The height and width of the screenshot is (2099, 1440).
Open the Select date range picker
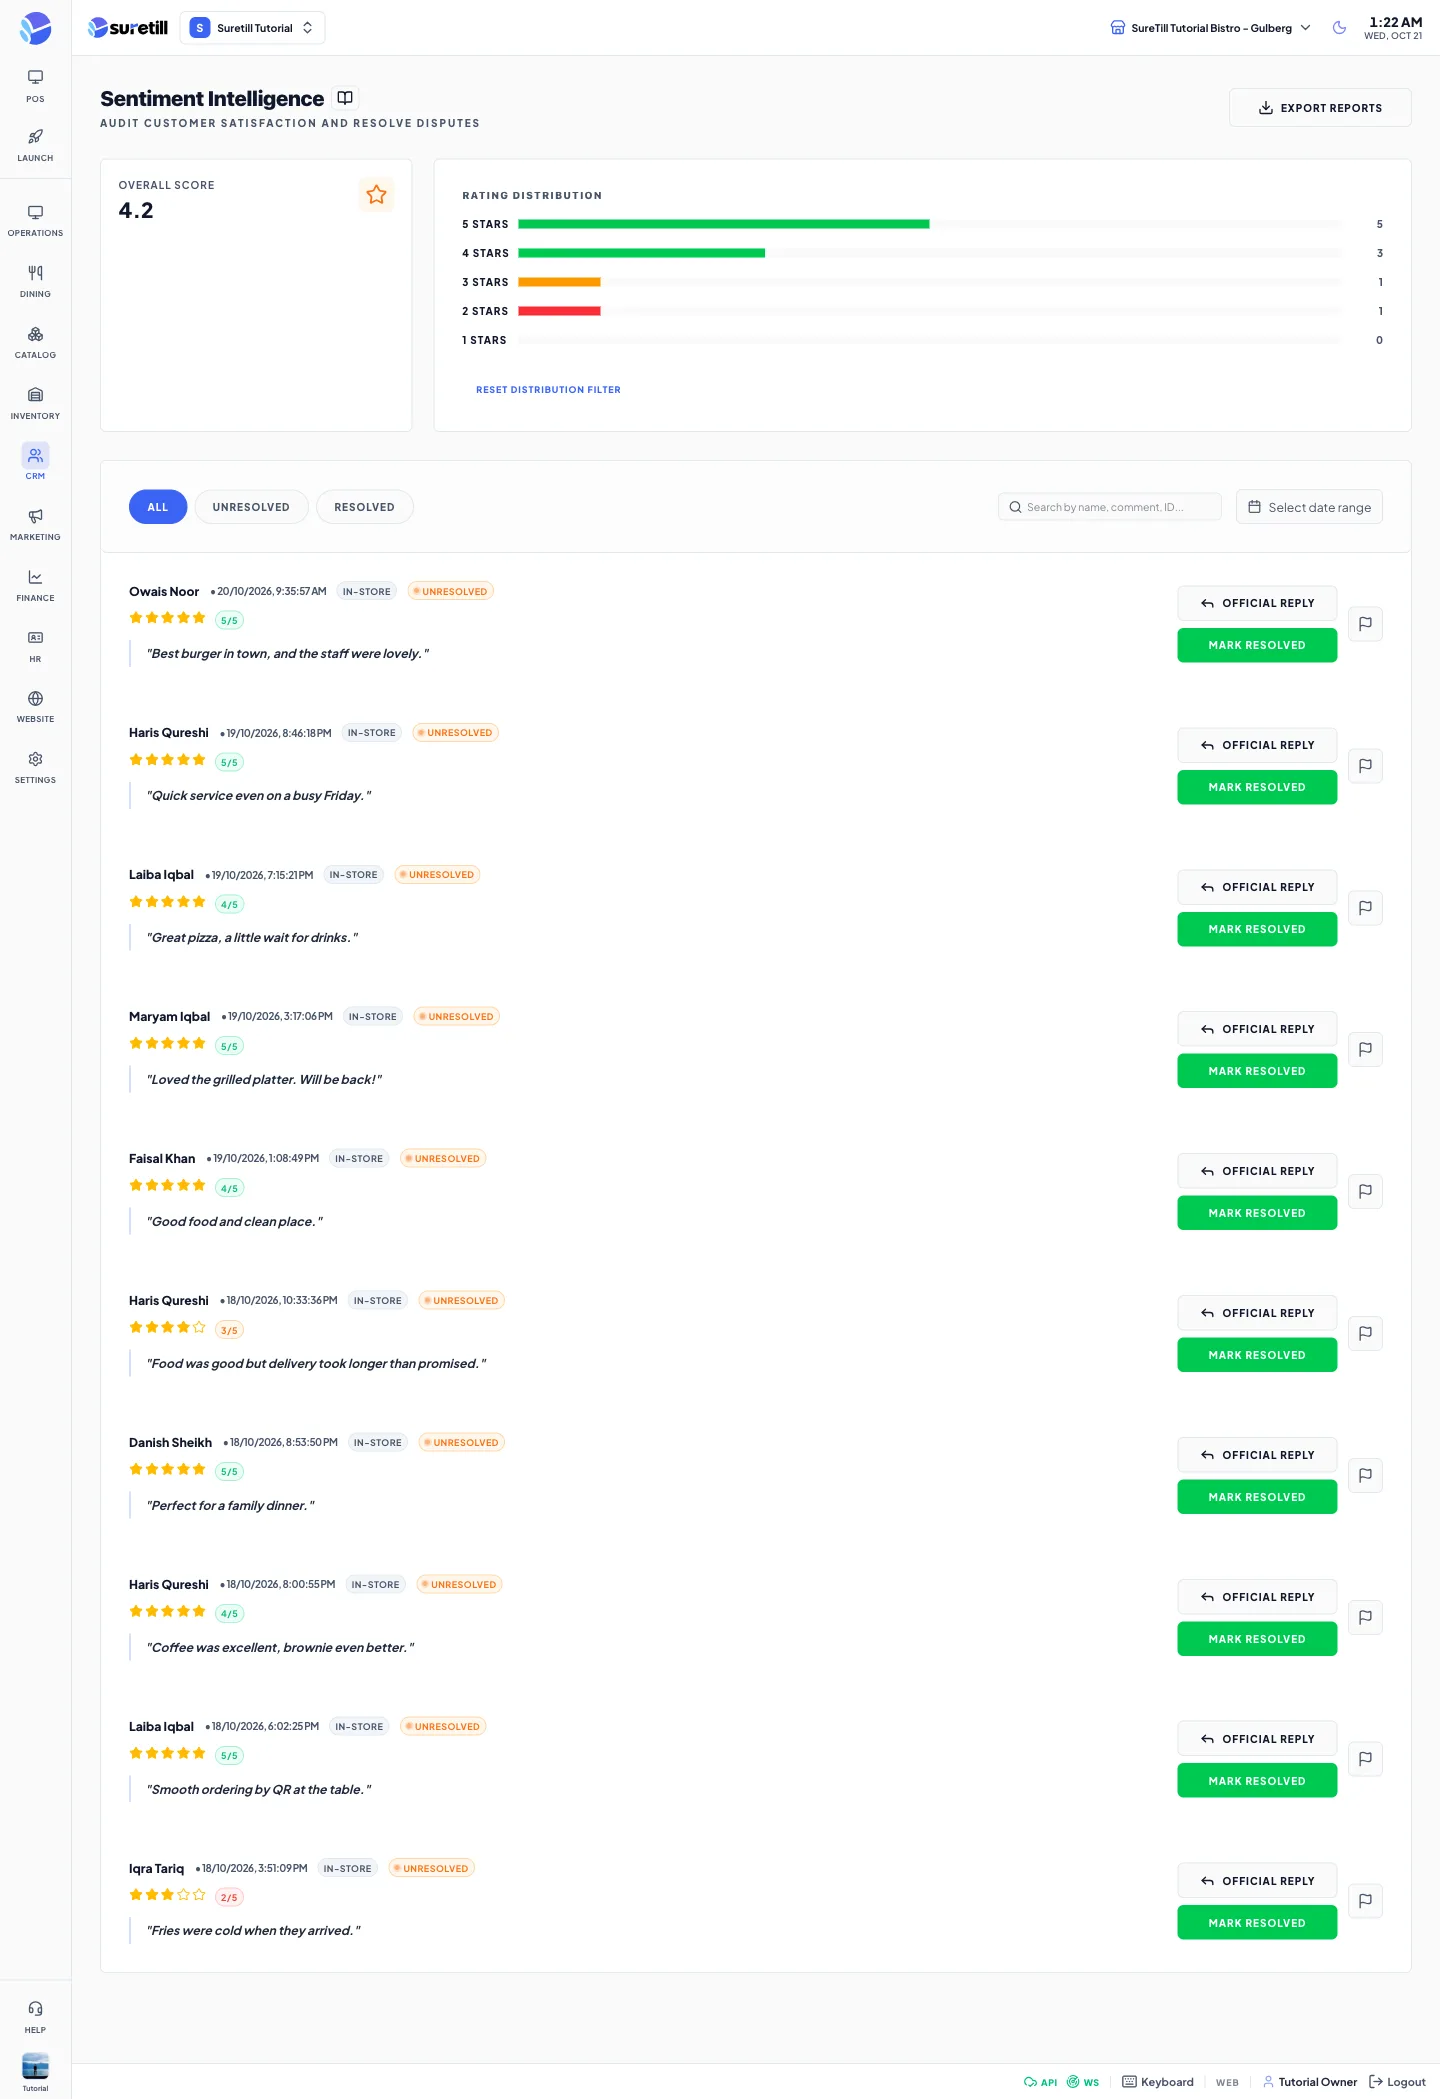(x=1309, y=507)
